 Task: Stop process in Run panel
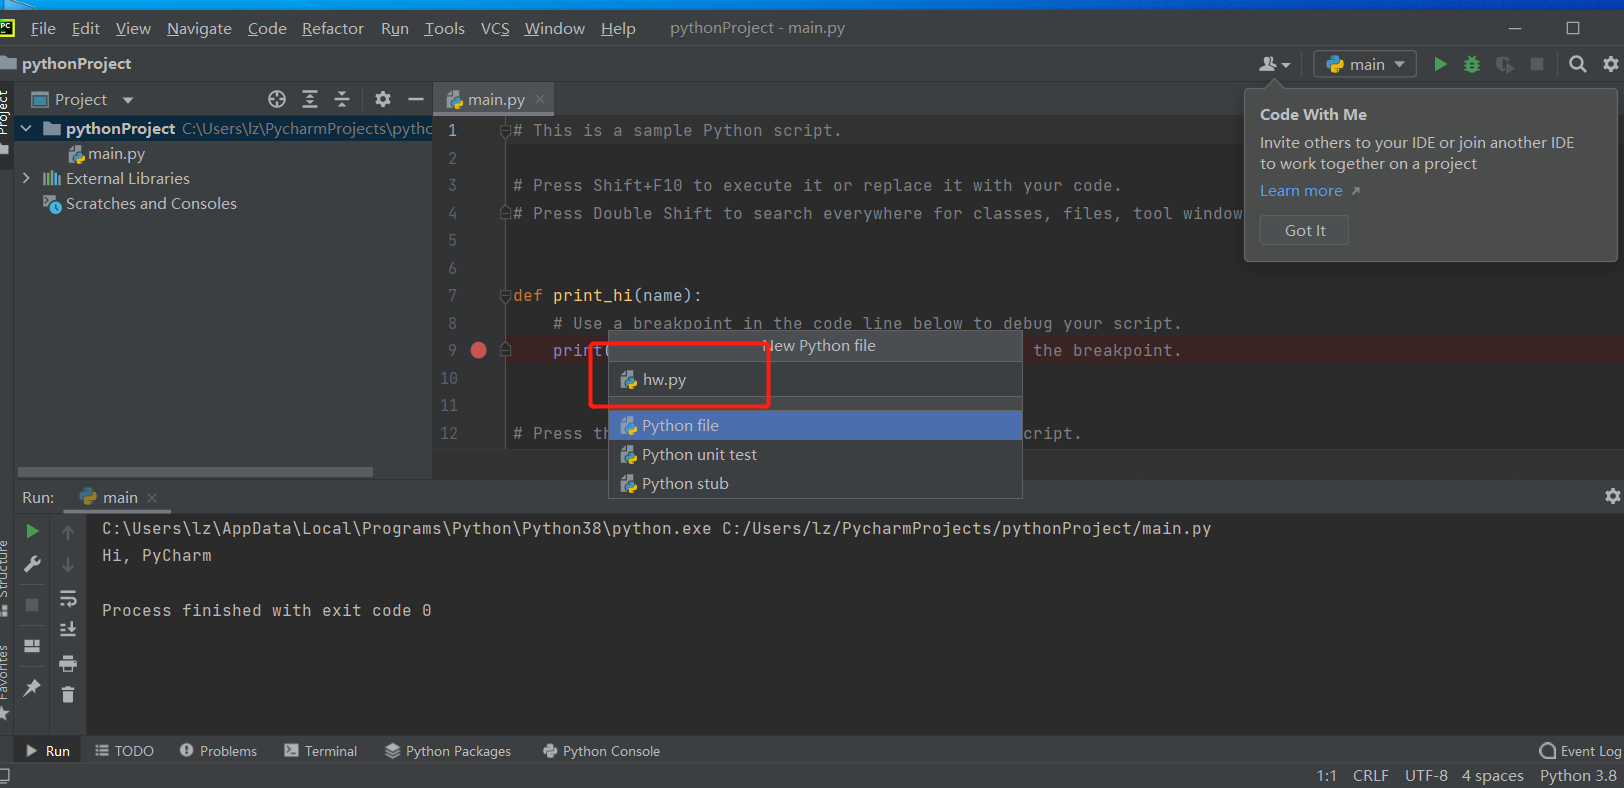click(x=32, y=605)
